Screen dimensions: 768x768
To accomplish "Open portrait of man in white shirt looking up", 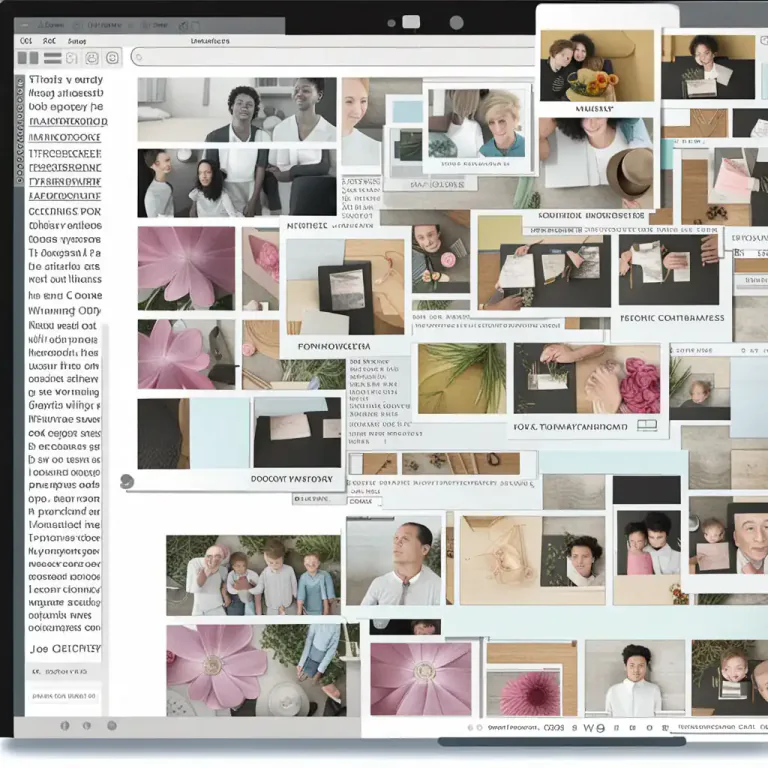I will point(393,561).
